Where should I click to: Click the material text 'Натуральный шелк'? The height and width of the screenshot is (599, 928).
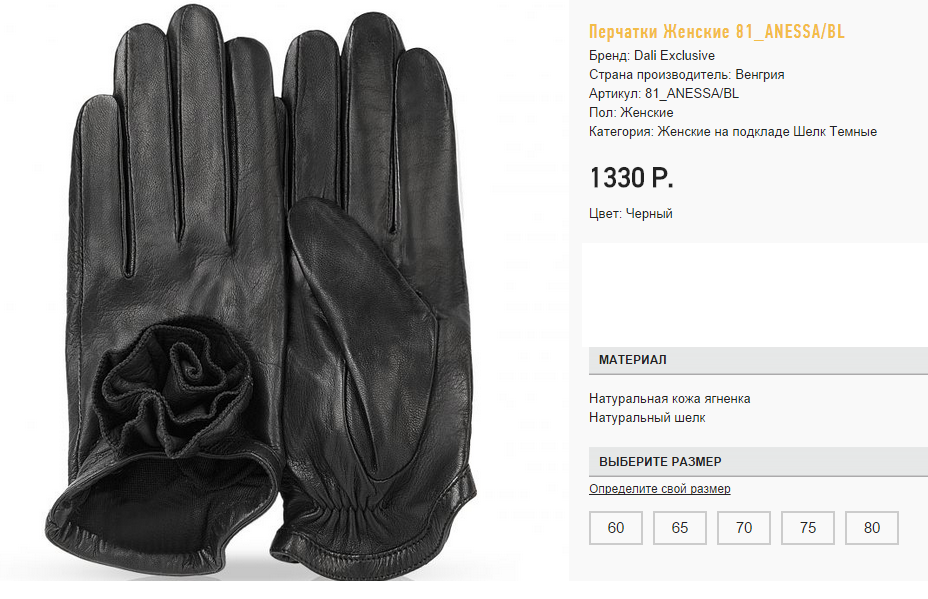point(647,418)
